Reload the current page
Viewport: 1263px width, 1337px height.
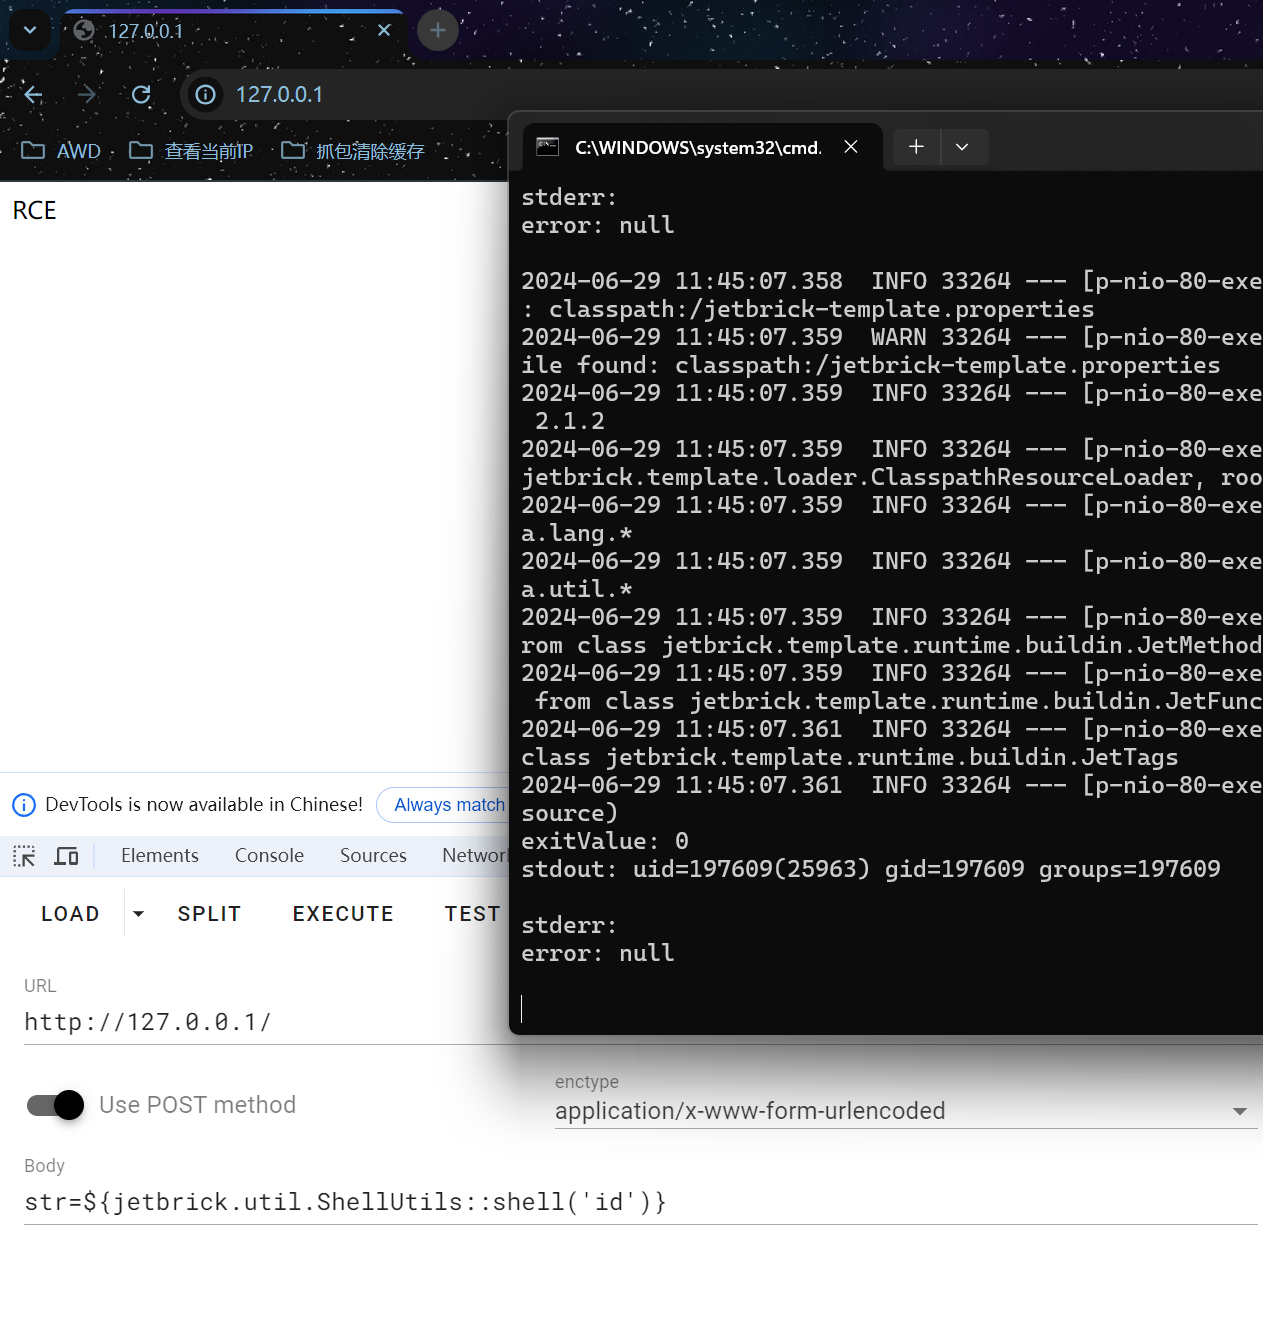coord(141,95)
